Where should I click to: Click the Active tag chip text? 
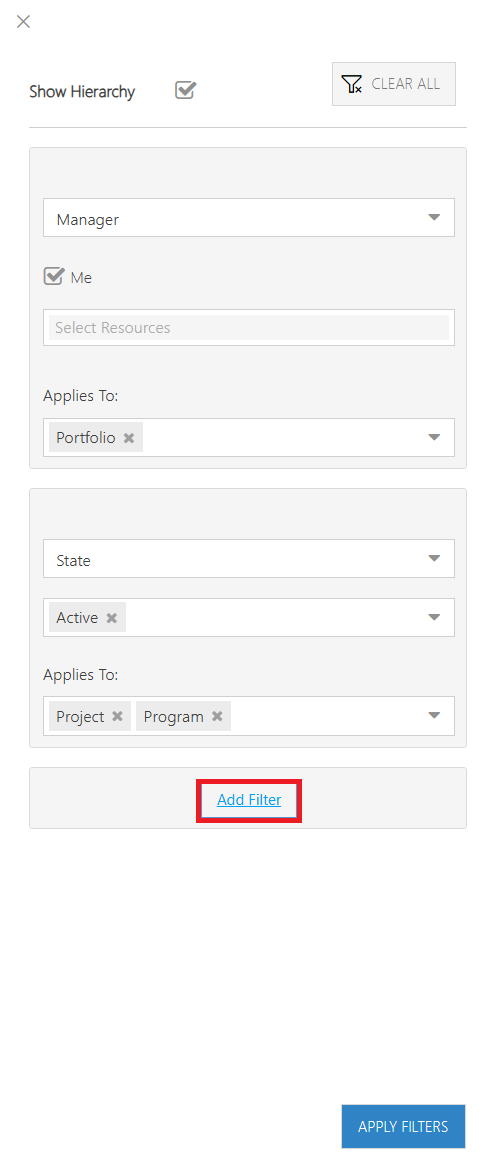pyautogui.click(x=77, y=618)
